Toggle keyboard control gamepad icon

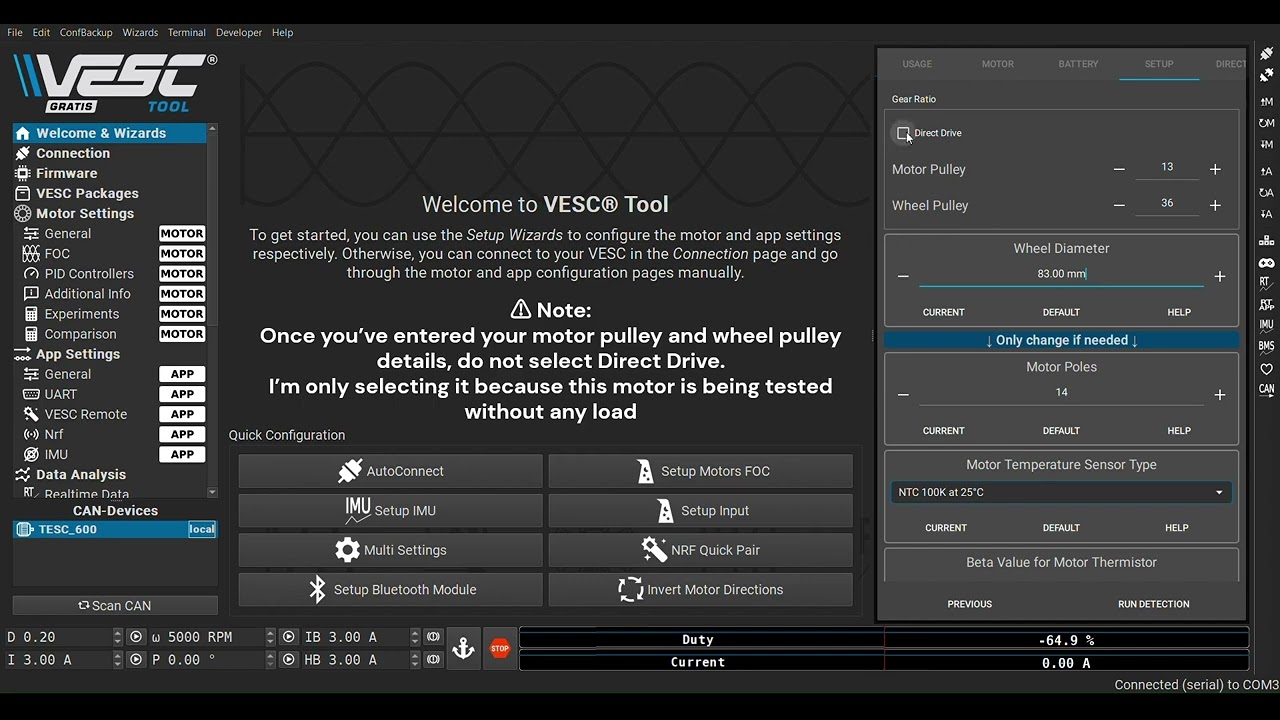pyautogui.click(x=1266, y=262)
